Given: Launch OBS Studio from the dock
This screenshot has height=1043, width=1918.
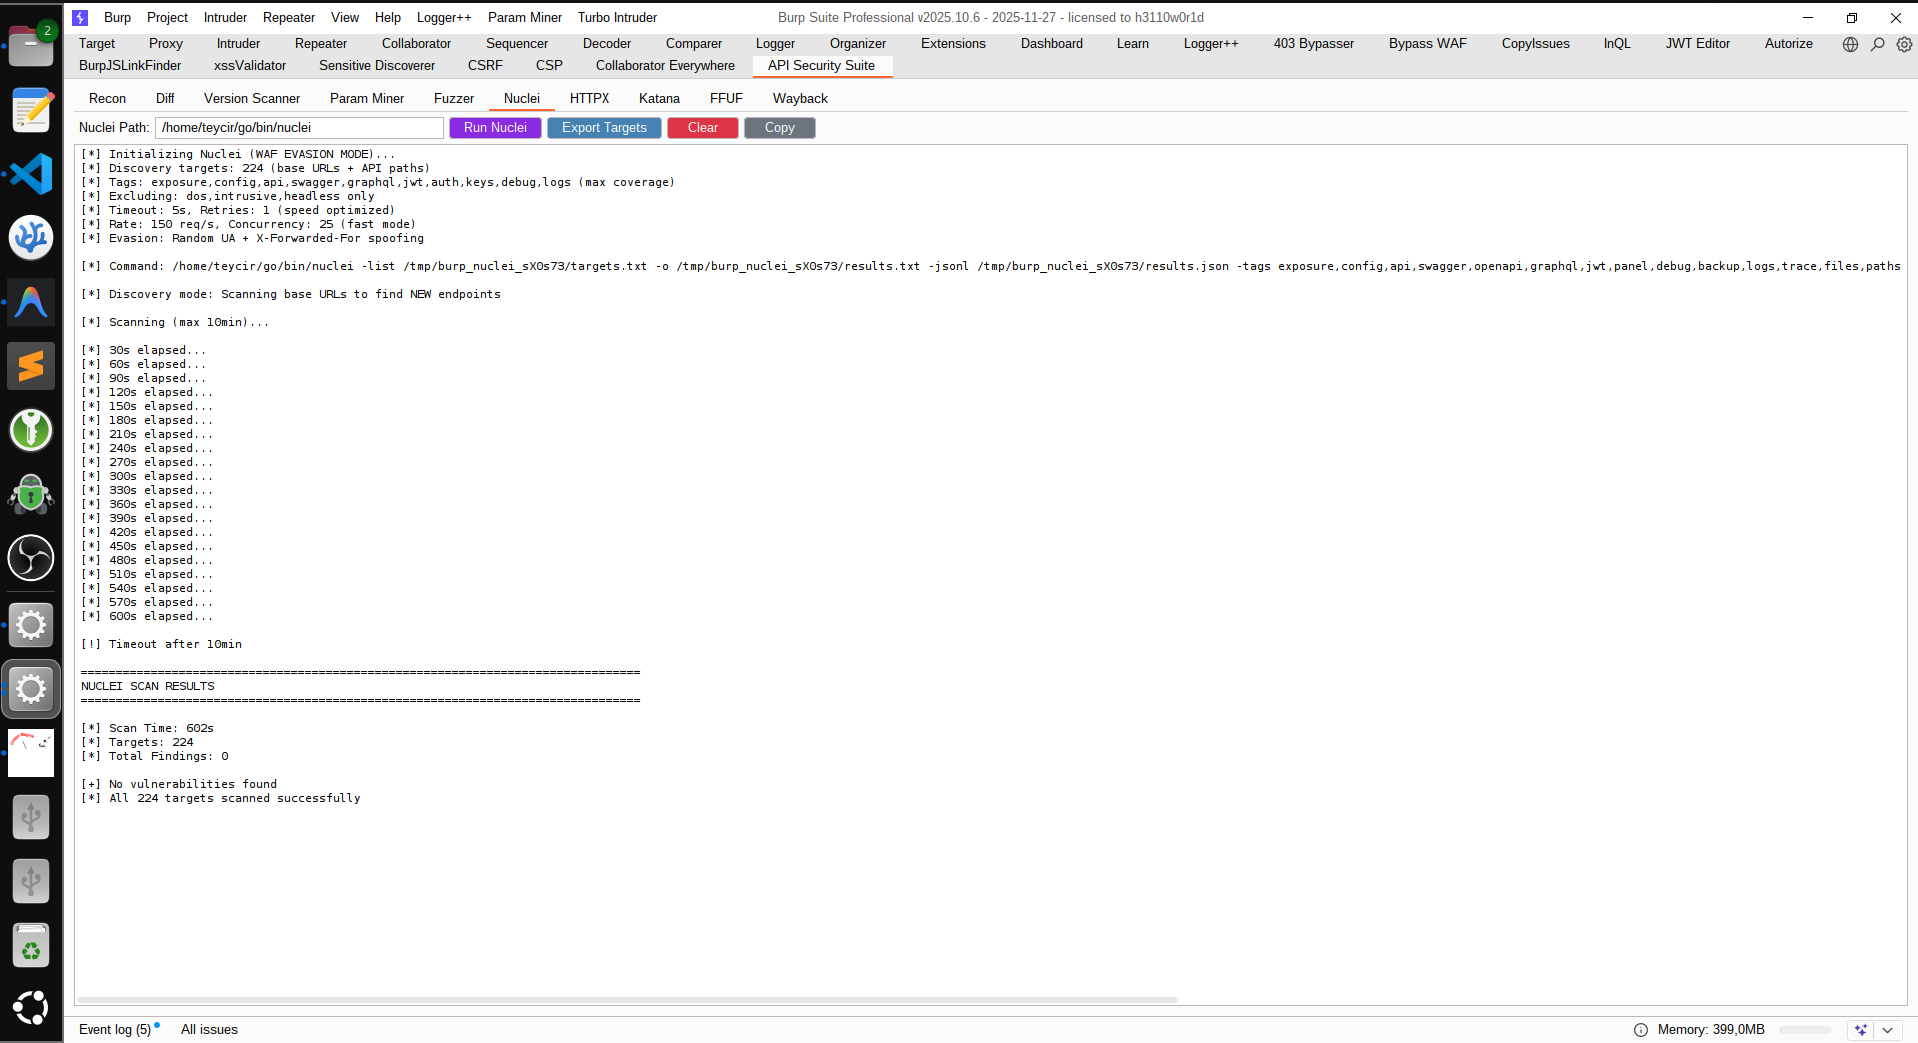Looking at the screenshot, I should [x=31, y=558].
